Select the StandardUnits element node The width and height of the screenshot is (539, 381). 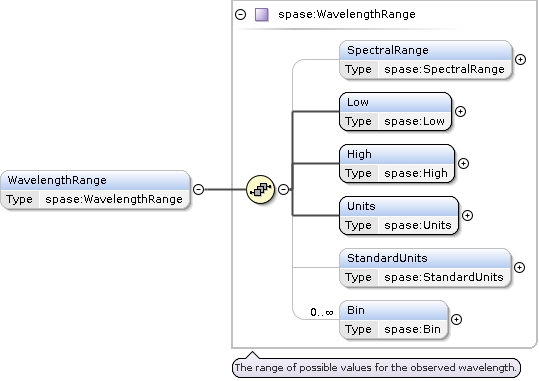425,268
